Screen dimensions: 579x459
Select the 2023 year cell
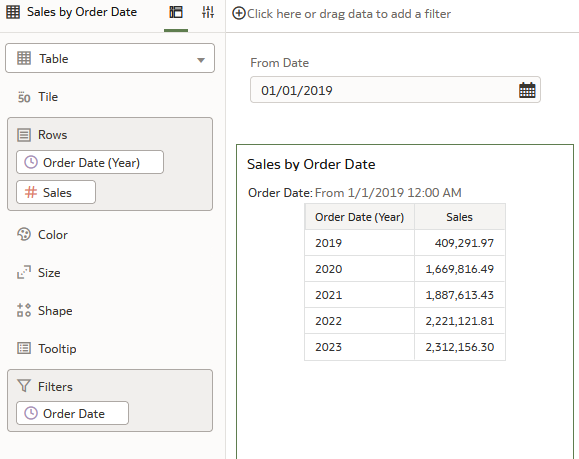(359, 347)
